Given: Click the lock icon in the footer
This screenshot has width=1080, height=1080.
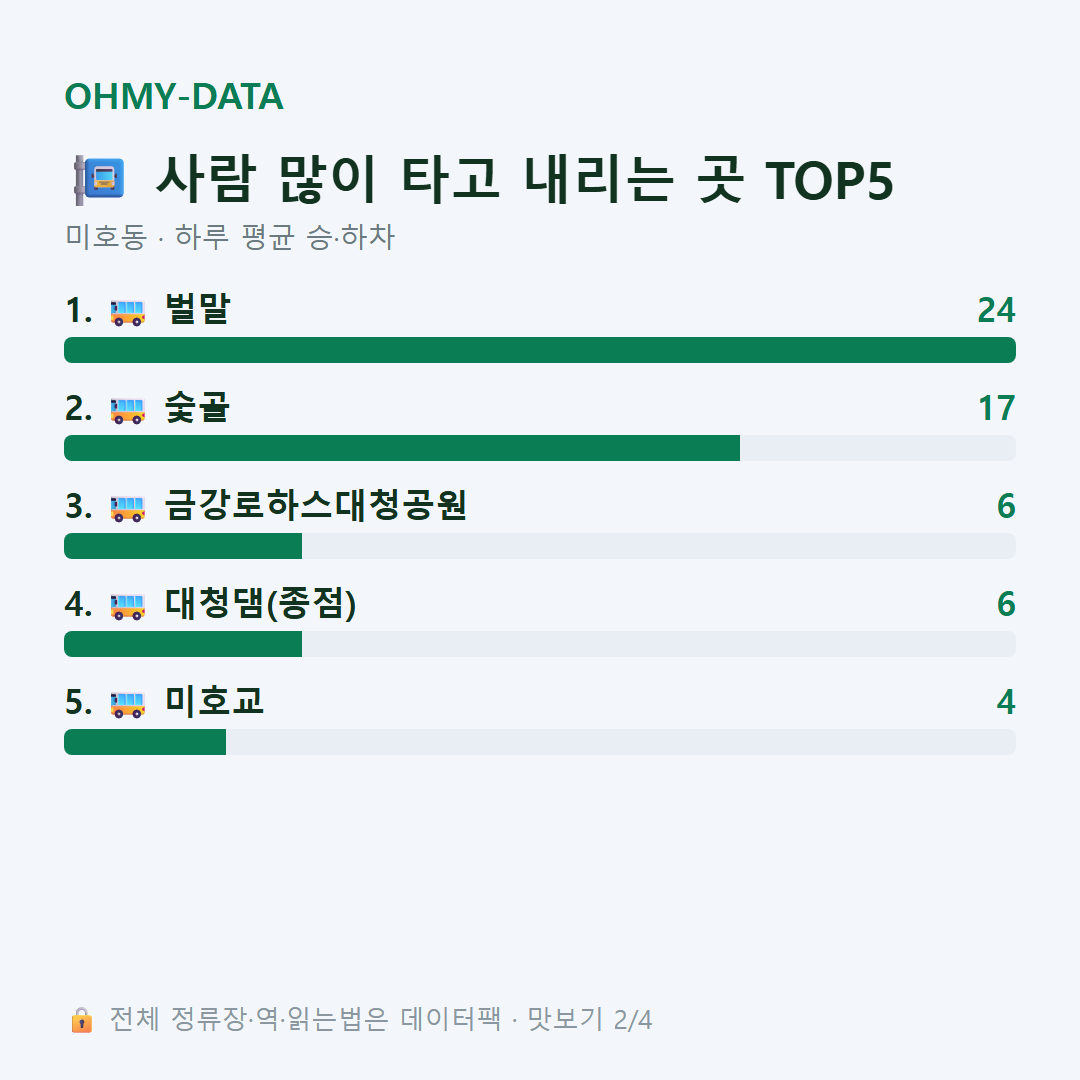Looking at the screenshot, I should point(81,1020).
